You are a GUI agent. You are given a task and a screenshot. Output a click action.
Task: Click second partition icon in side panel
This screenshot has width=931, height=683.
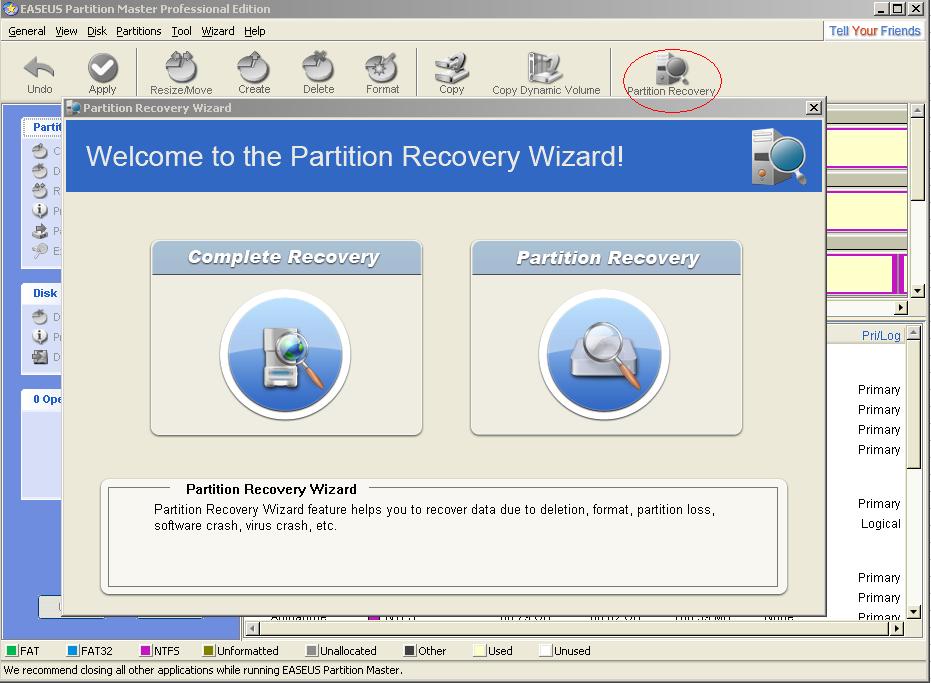coord(40,171)
